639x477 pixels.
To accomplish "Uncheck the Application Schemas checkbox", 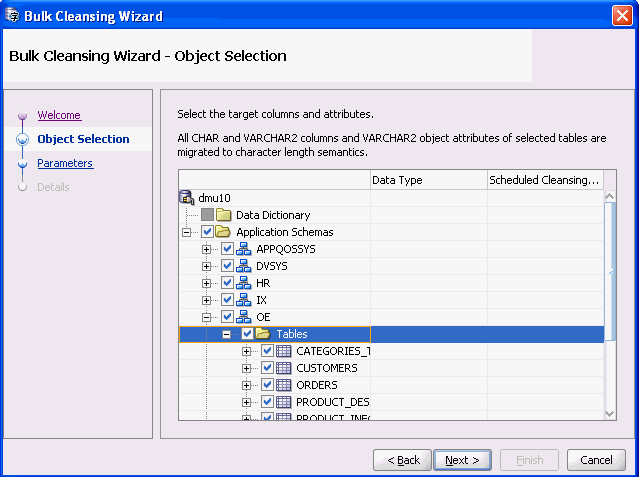I will tap(207, 232).
